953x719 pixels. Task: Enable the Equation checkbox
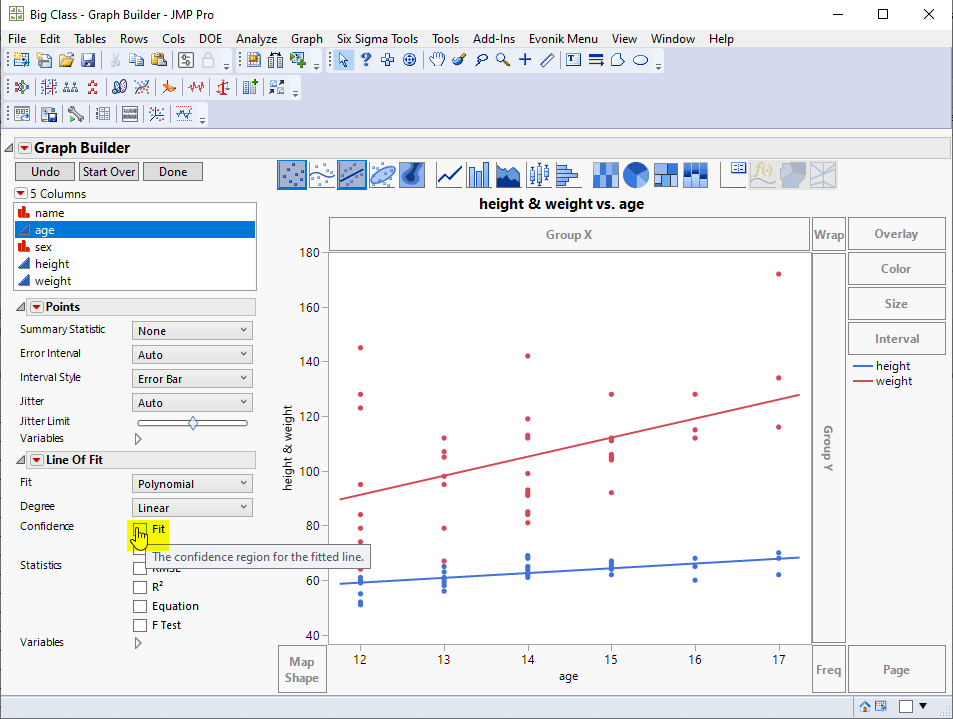(x=140, y=606)
